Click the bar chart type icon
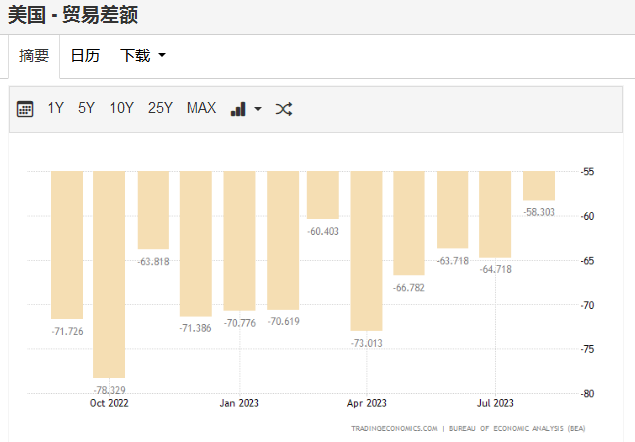 pyautogui.click(x=238, y=109)
